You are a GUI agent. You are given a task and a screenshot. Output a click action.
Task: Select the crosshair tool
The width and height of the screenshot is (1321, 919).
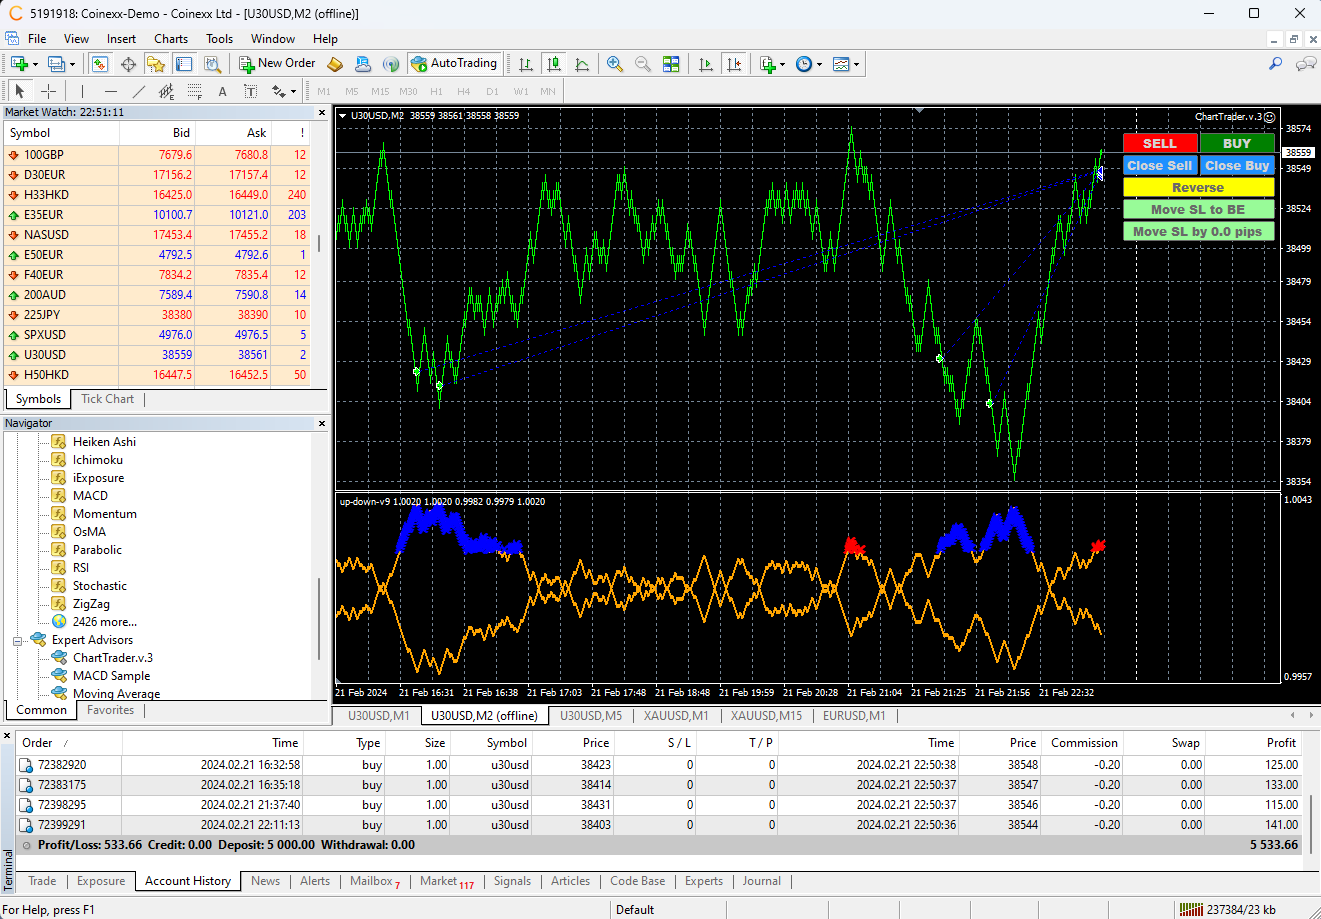tap(48, 91)
